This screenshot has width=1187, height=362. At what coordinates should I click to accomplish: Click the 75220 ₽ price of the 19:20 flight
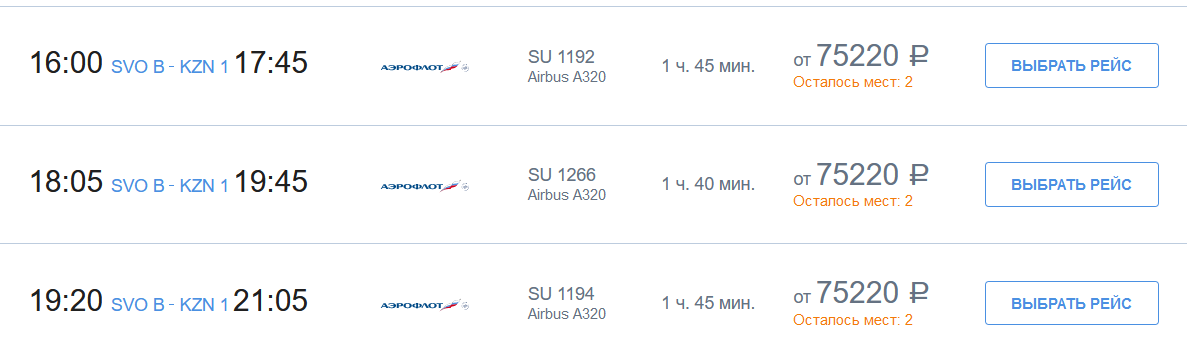click(872, 293)
